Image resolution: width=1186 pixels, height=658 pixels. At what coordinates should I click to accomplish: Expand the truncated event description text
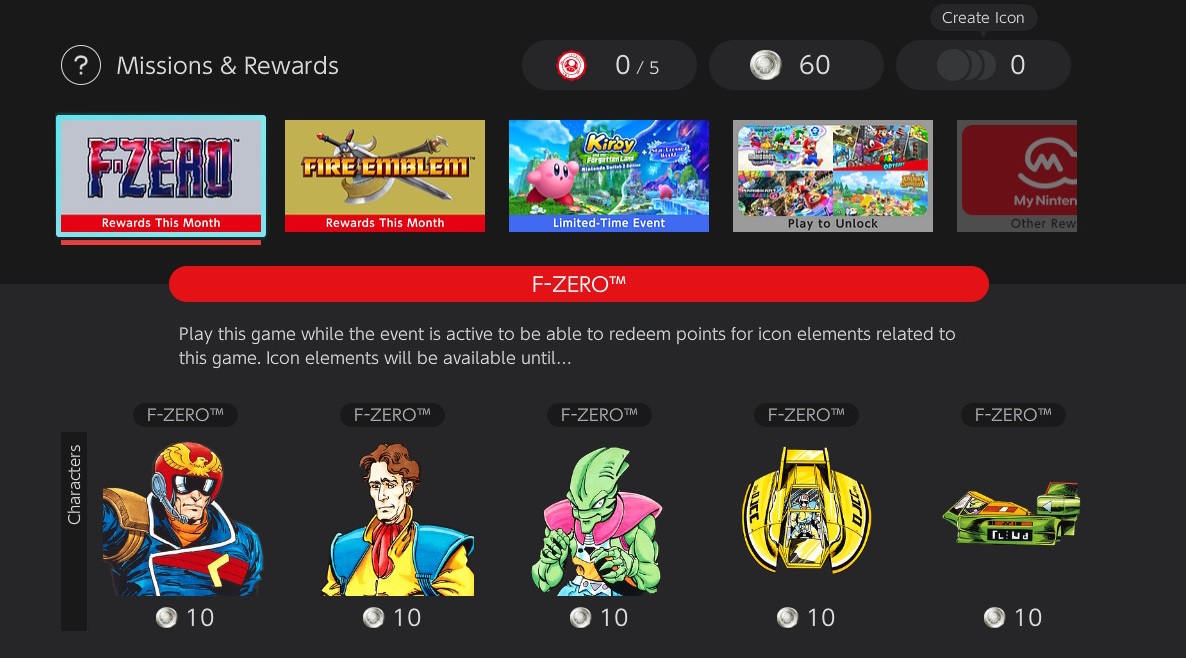567,346
